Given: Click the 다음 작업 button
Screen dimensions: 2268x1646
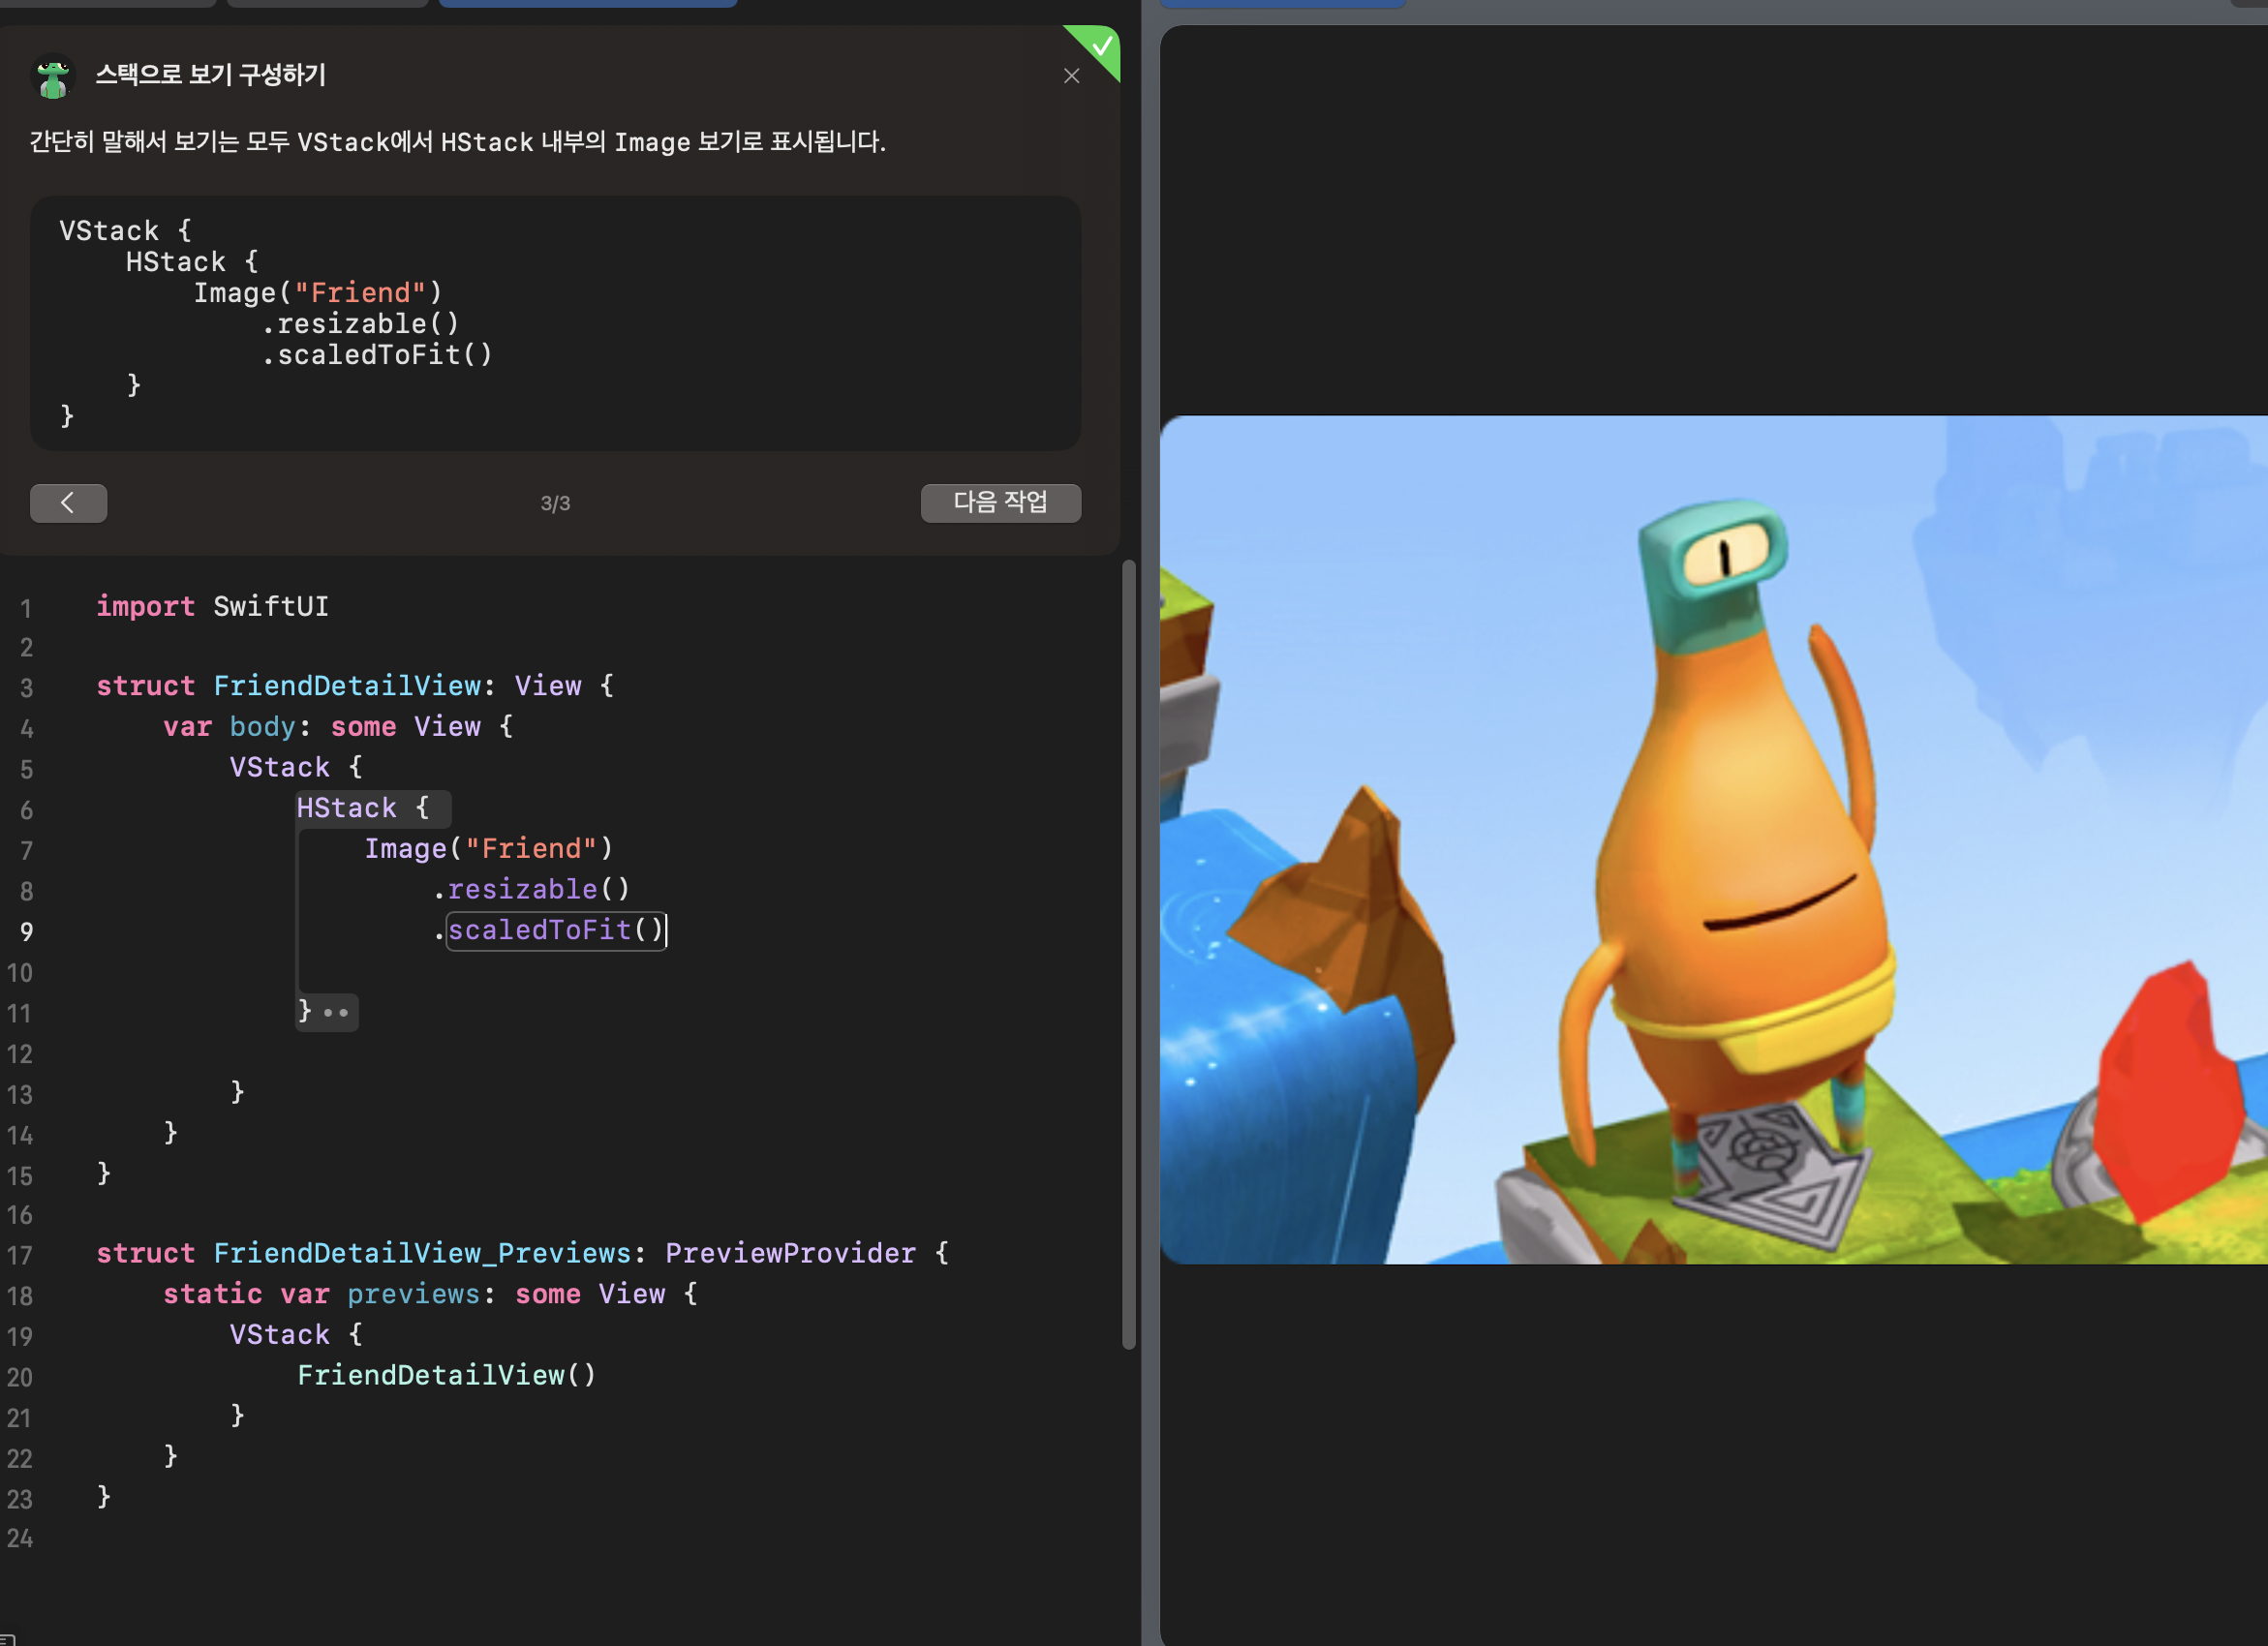Looking at the screenshot, I should point(1000,503).
